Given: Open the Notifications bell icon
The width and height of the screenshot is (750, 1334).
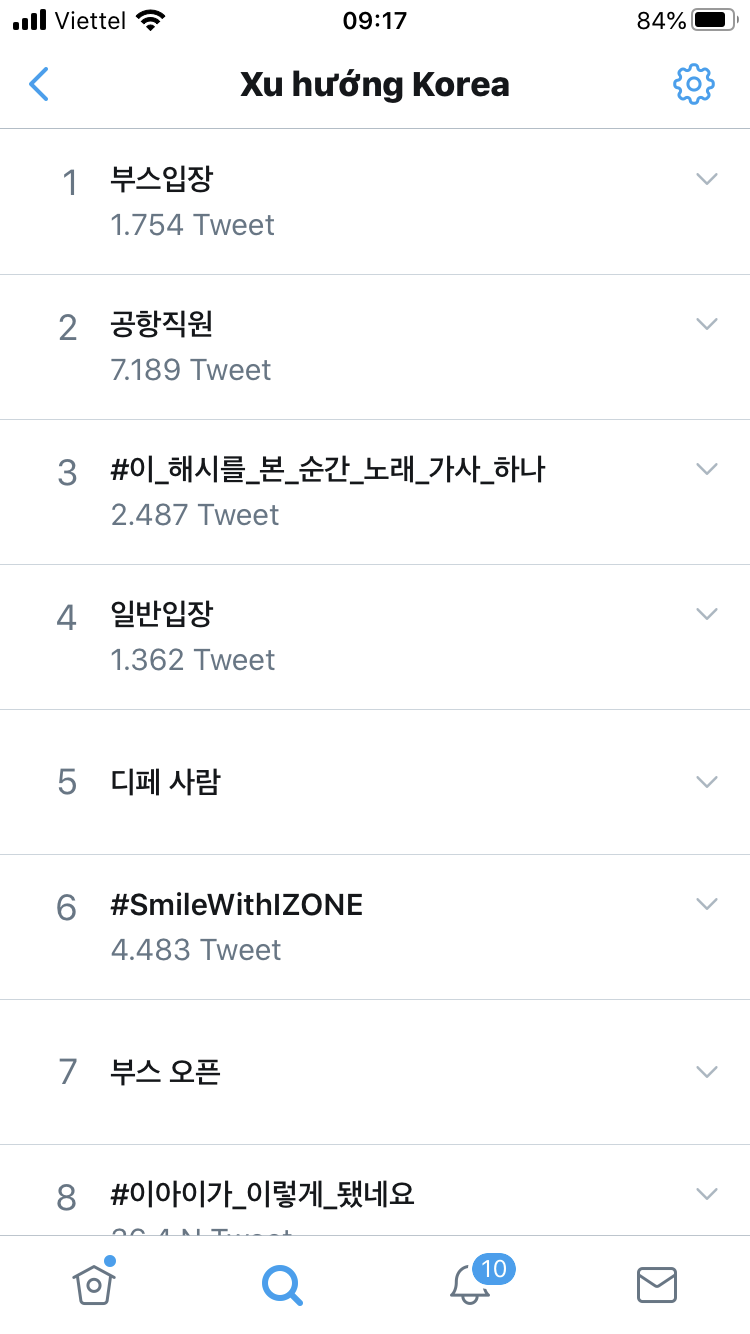Looking at the screenshot, I should (x=470, y=1284).
